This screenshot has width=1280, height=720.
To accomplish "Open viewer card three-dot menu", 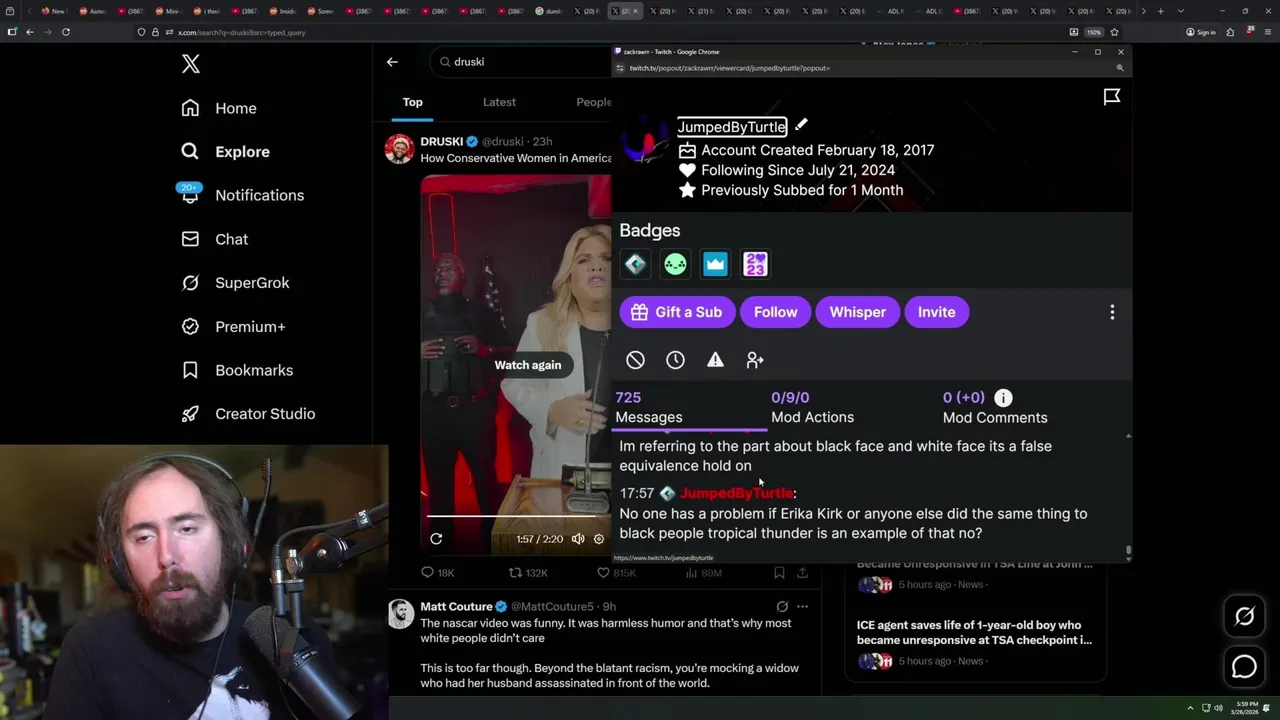I will coord(1112,312).
